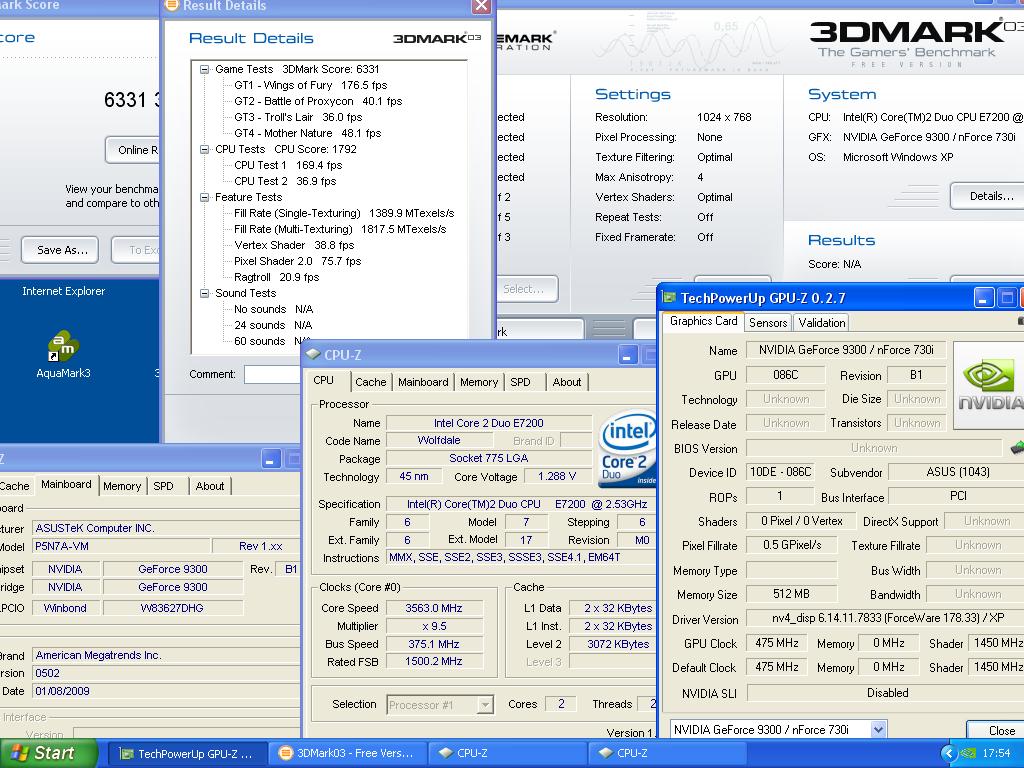1024x768 pixels.
Task: Switch to the first CPU-Z taskbar button
Action: [x=507, y=753]
